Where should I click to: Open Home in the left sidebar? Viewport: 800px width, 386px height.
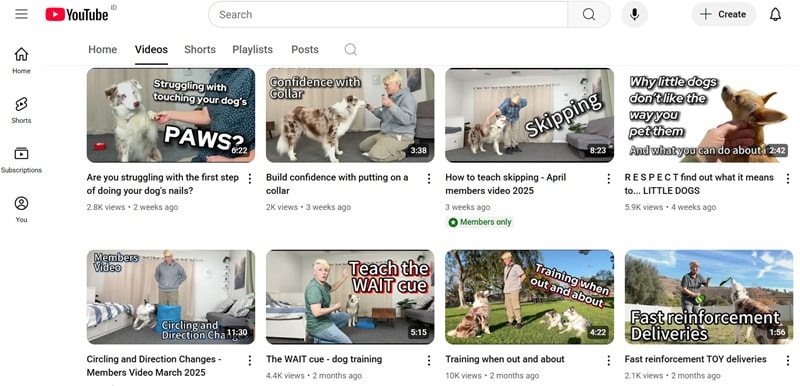click(x=21, y=60)
